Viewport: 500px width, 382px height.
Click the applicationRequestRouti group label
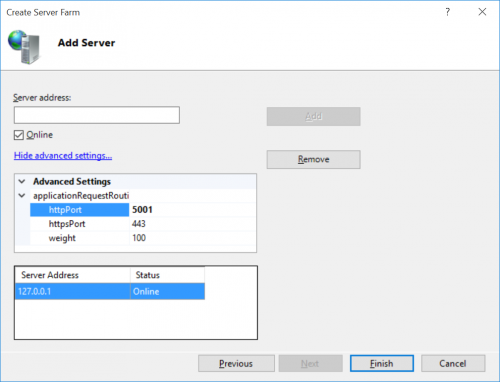[81, 196]
